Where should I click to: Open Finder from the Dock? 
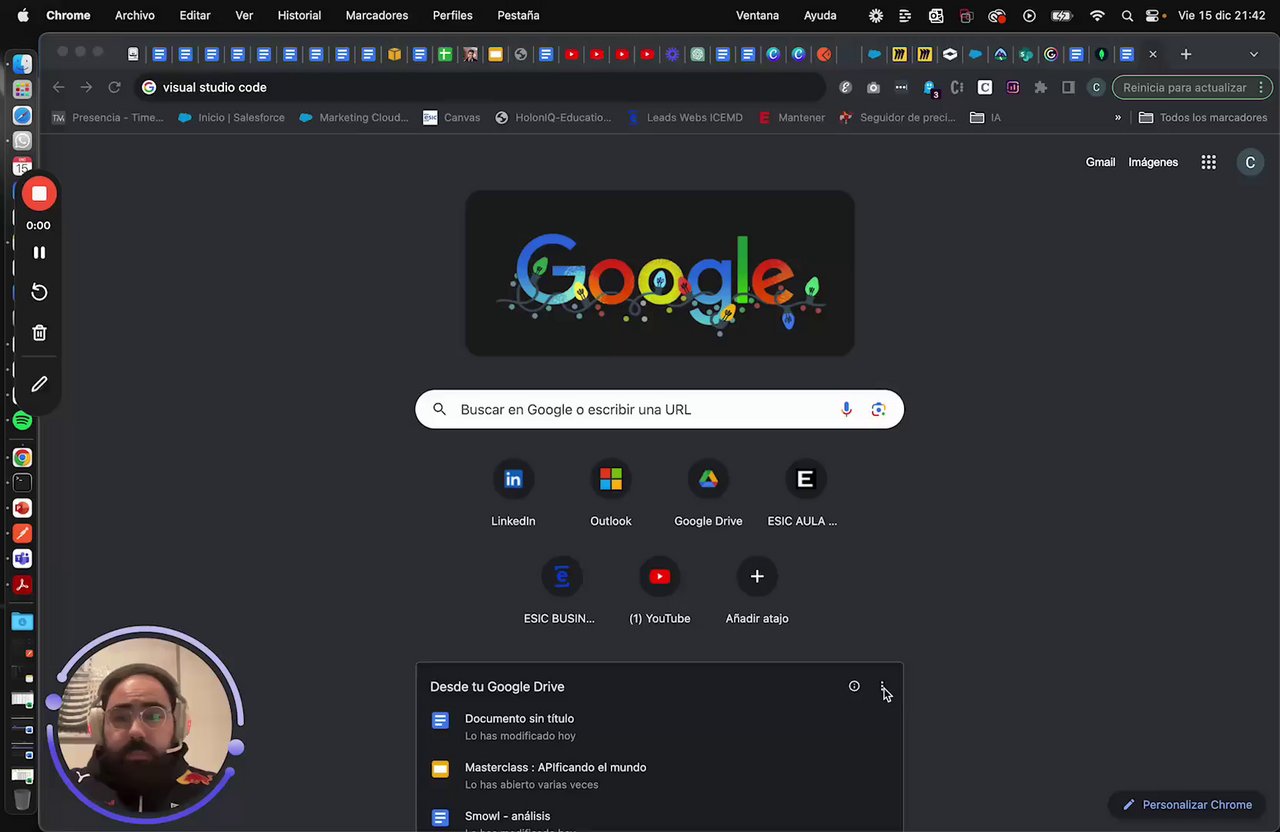(x=22, y=65)
